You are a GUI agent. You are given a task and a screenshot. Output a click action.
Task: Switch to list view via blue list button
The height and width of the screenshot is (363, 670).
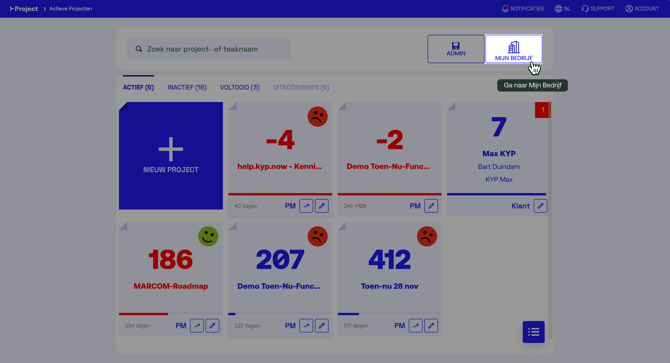pyautogui.click(x=534, y=332)
